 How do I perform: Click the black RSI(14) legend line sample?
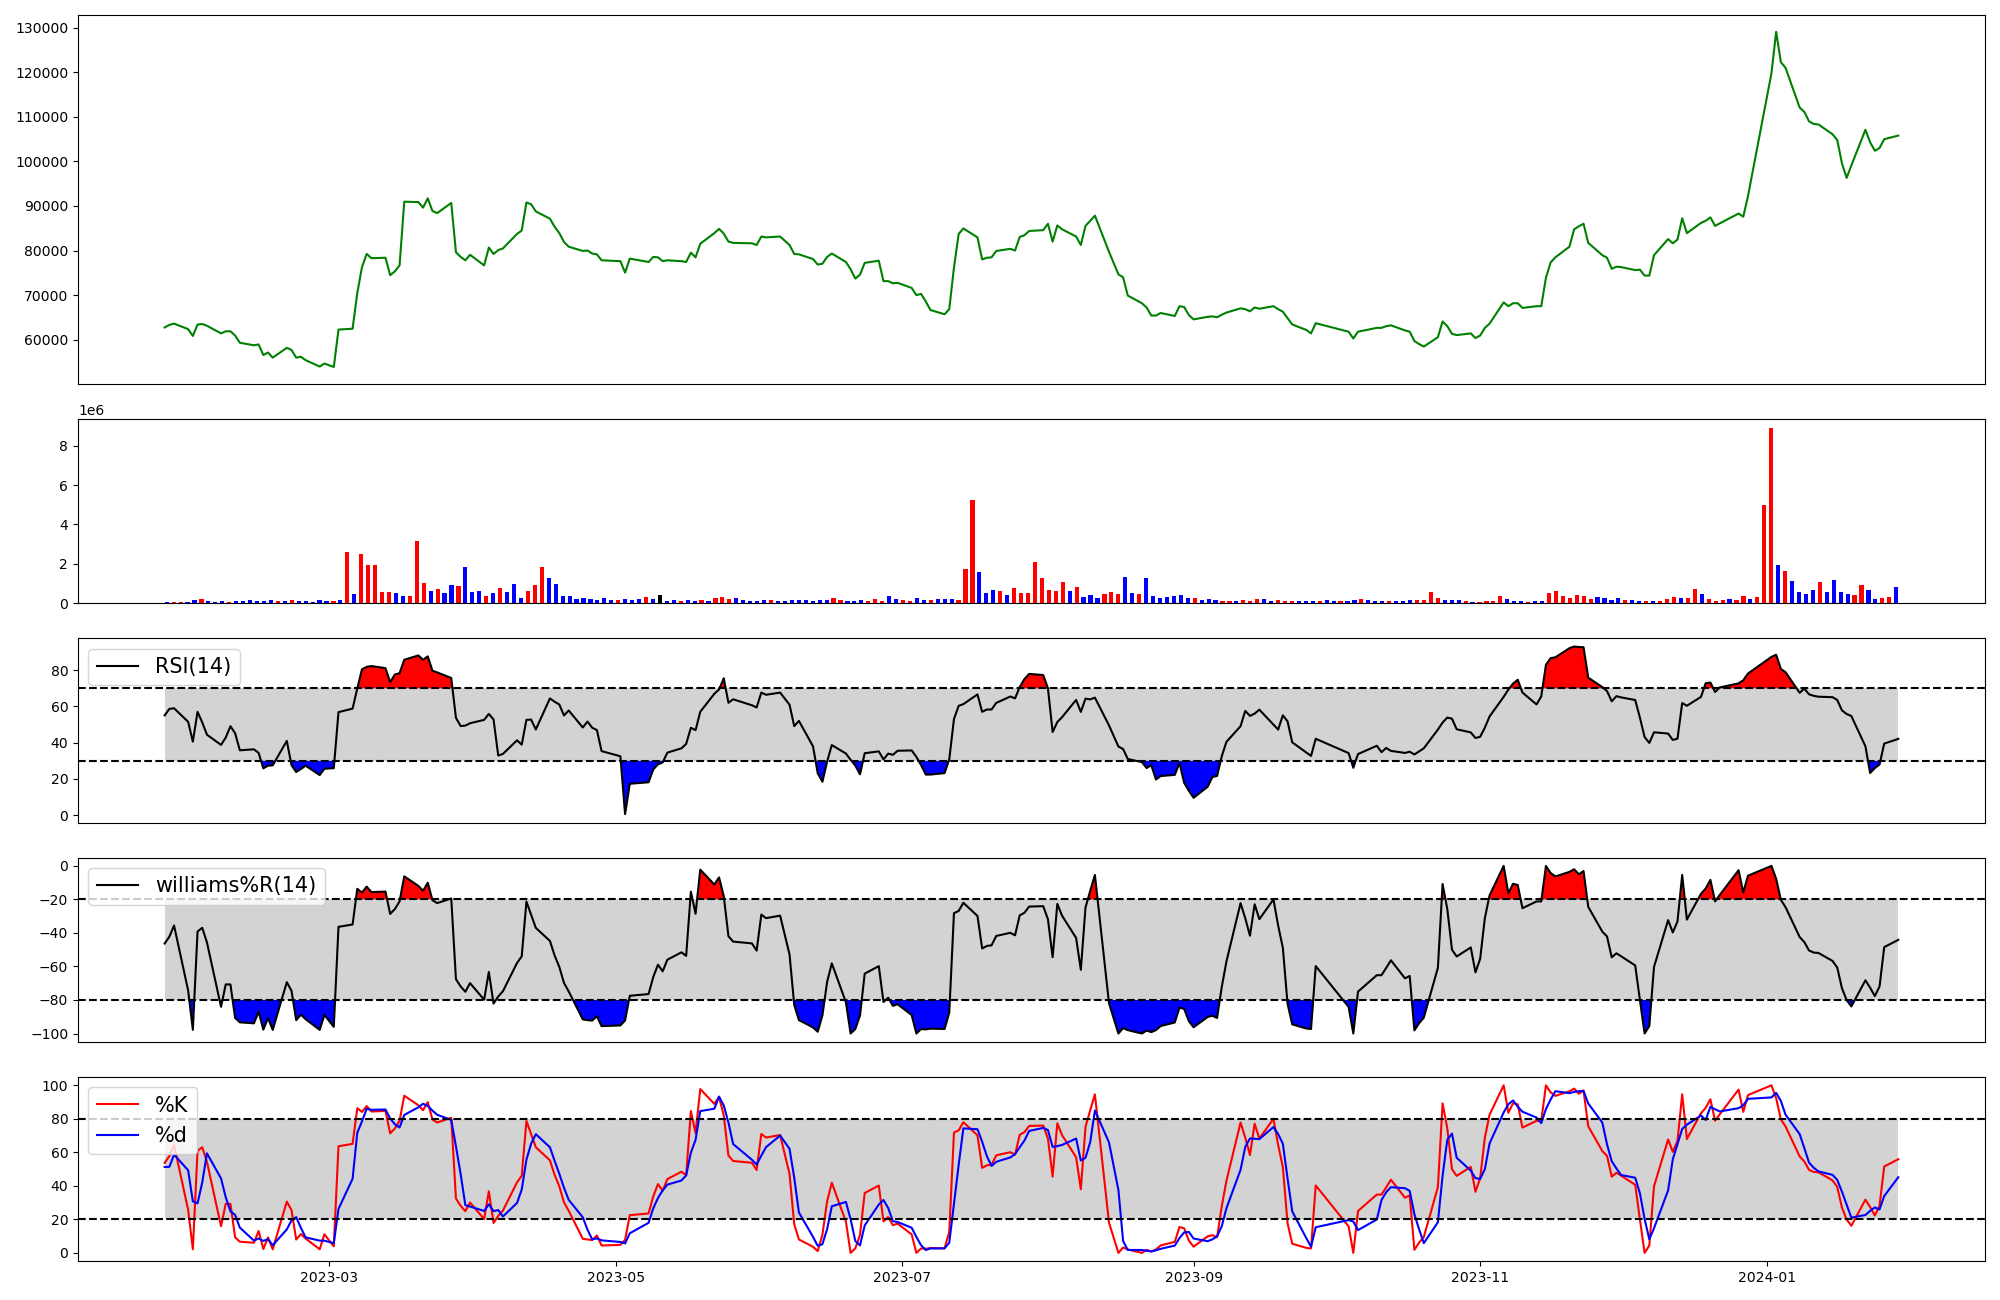(117, 666)
